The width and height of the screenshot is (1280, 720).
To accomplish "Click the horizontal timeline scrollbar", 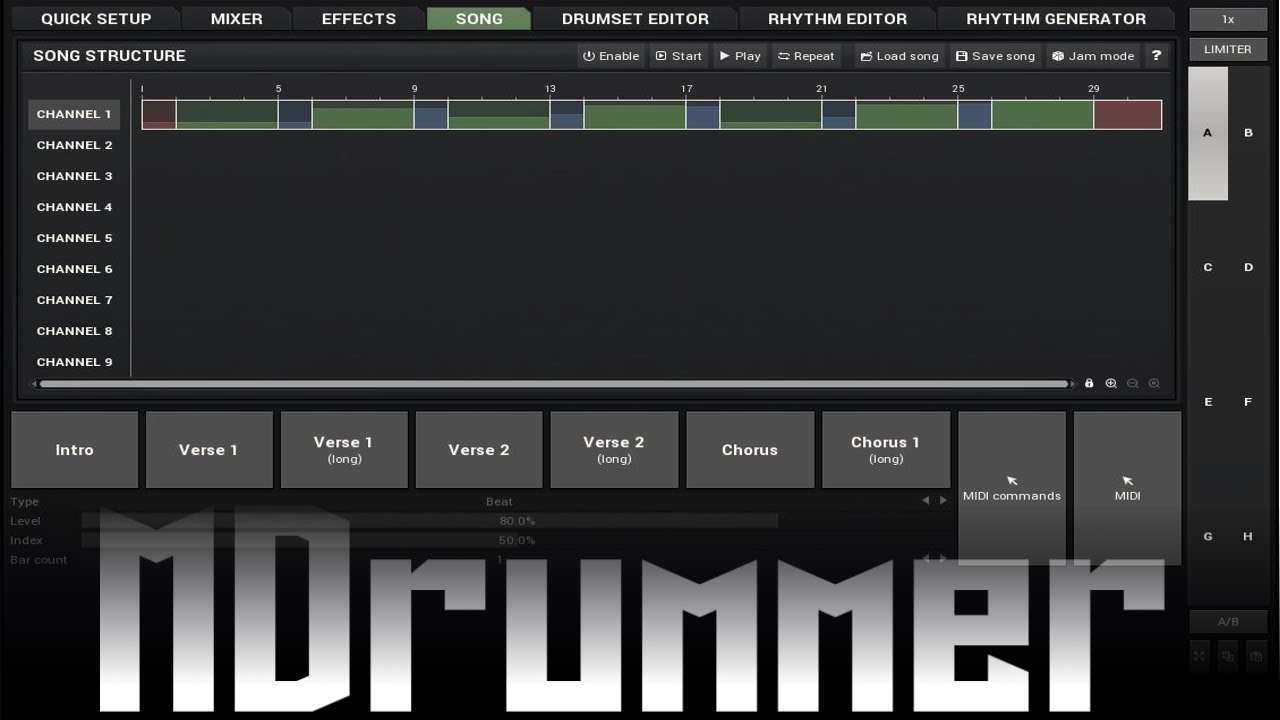I will tap(553, 383).
